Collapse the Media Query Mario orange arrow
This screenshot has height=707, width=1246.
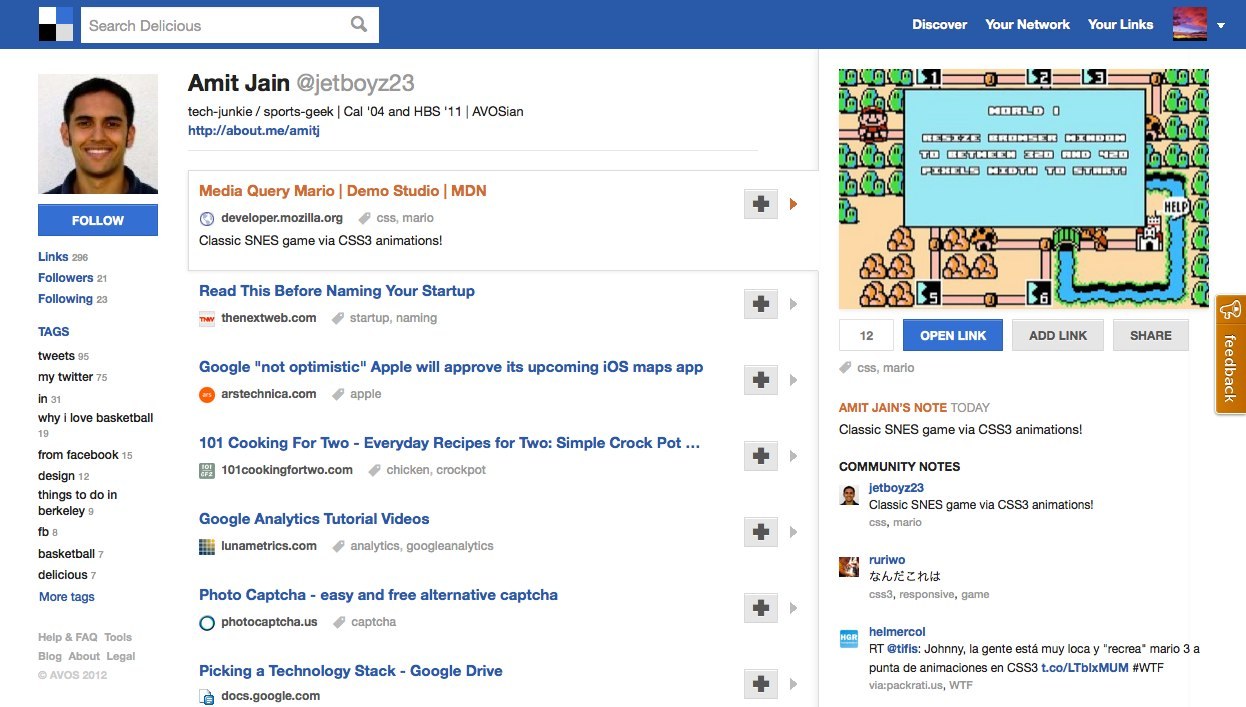click(x=794, y=204)
